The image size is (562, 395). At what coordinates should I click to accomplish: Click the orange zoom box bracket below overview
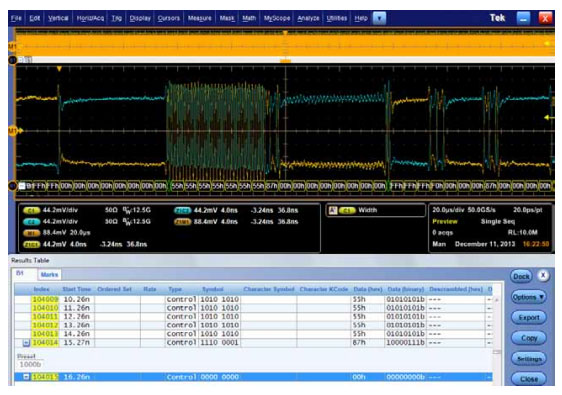[285, 61]
